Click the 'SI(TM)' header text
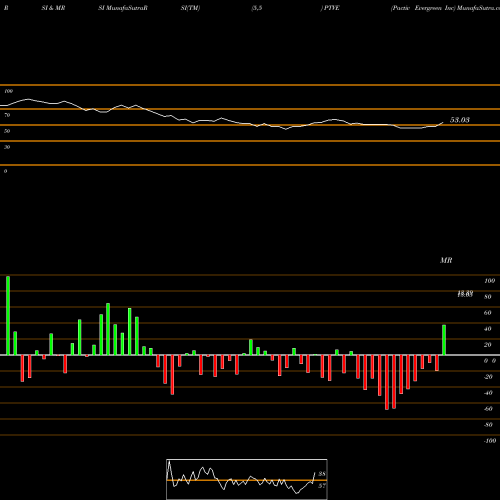500x500 pixels. [190, 8]
